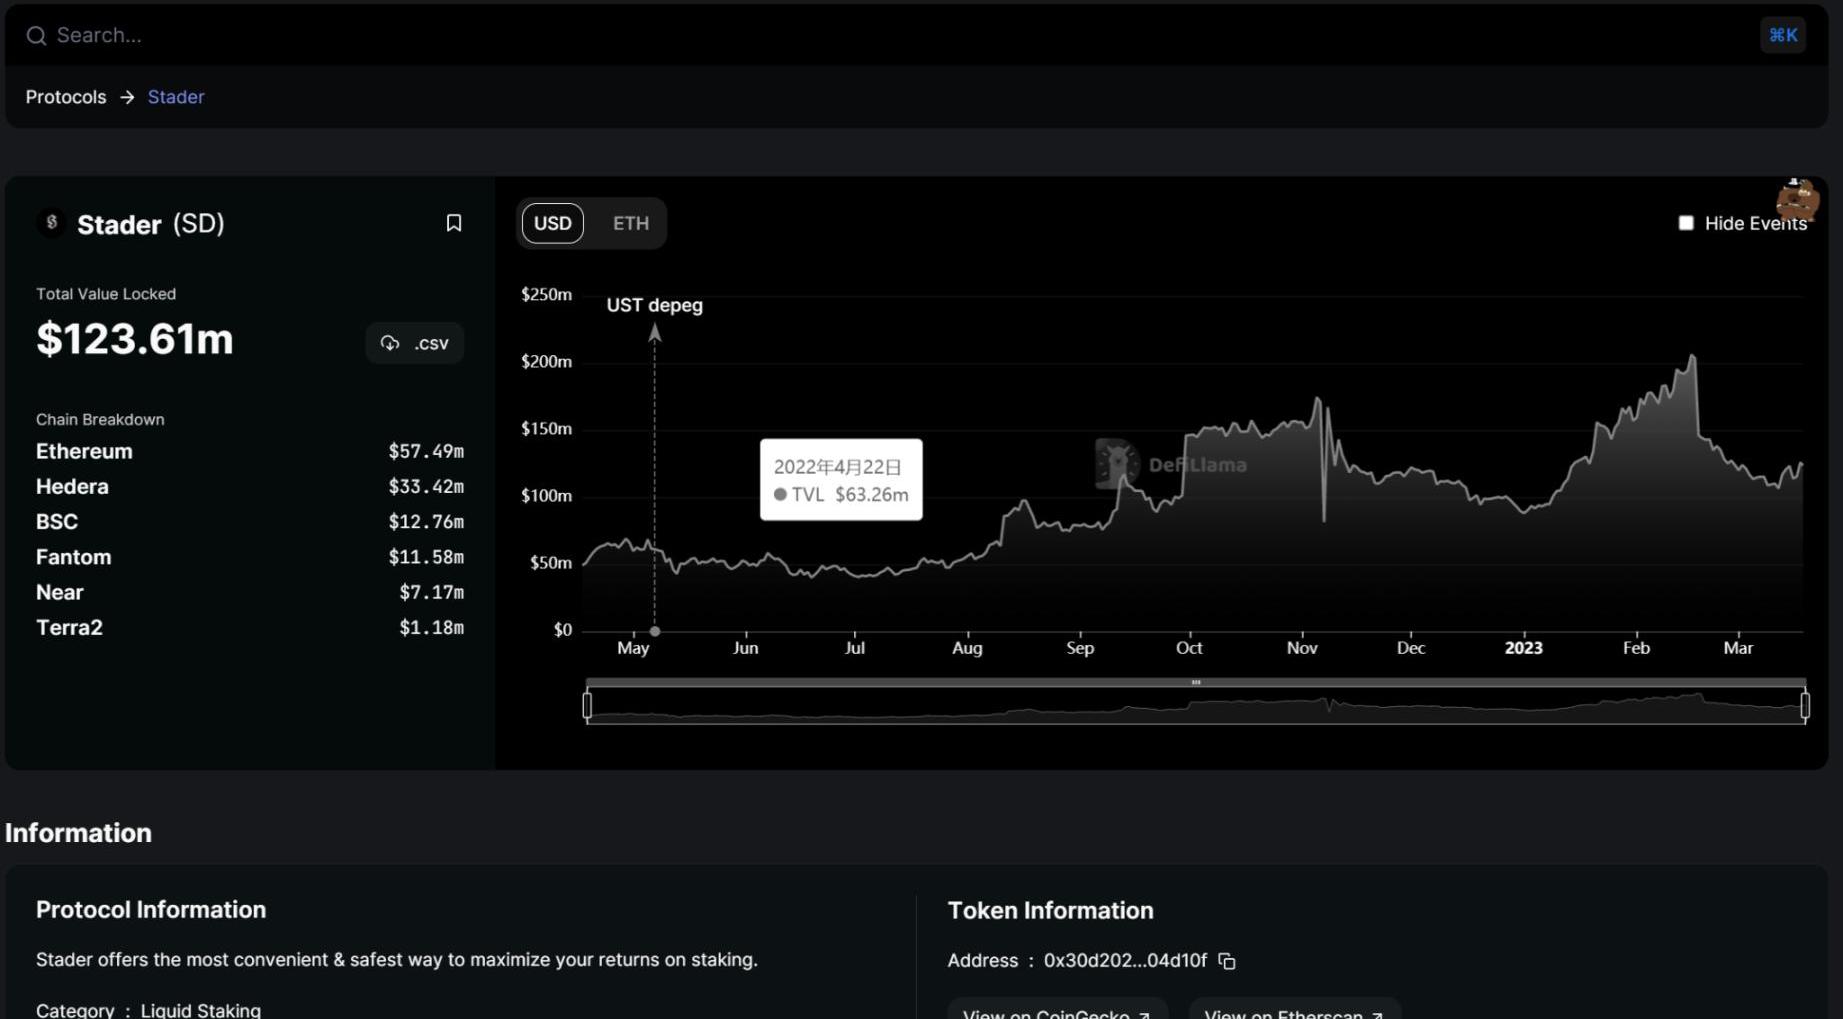Screen dimensions: 1843x1019
Task: Click the llama avatar in the chart corner
Action: pos(1796,199)
